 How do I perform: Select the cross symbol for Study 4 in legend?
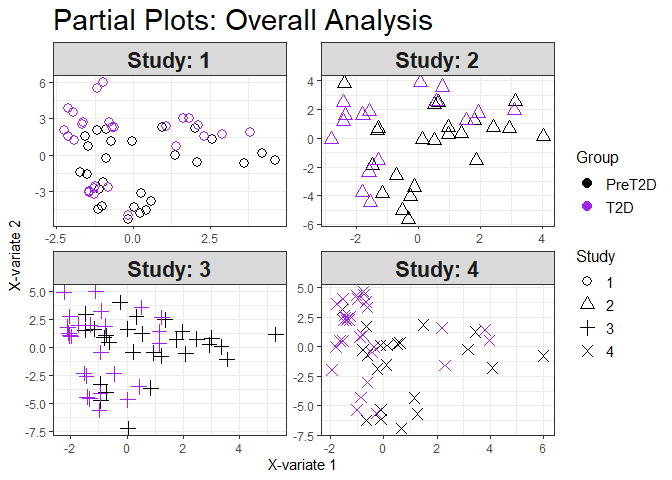tap(587, 351)
